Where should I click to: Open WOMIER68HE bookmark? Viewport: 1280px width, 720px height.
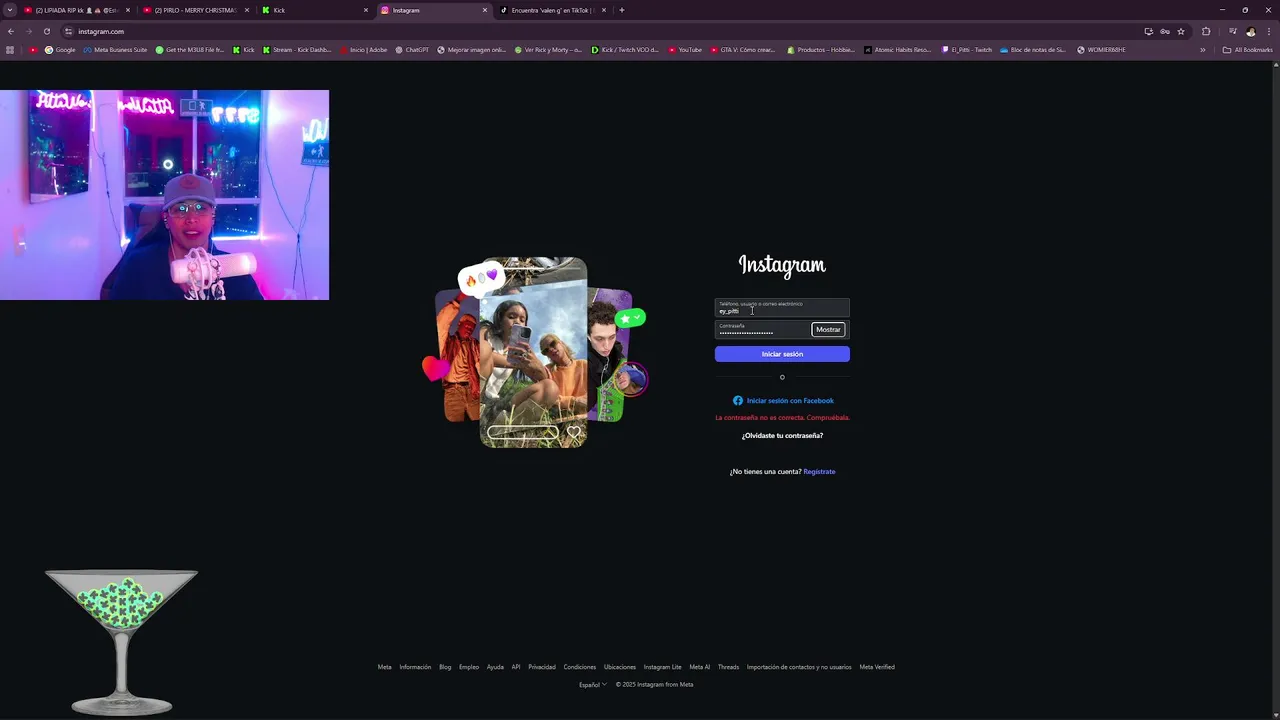1101,50
